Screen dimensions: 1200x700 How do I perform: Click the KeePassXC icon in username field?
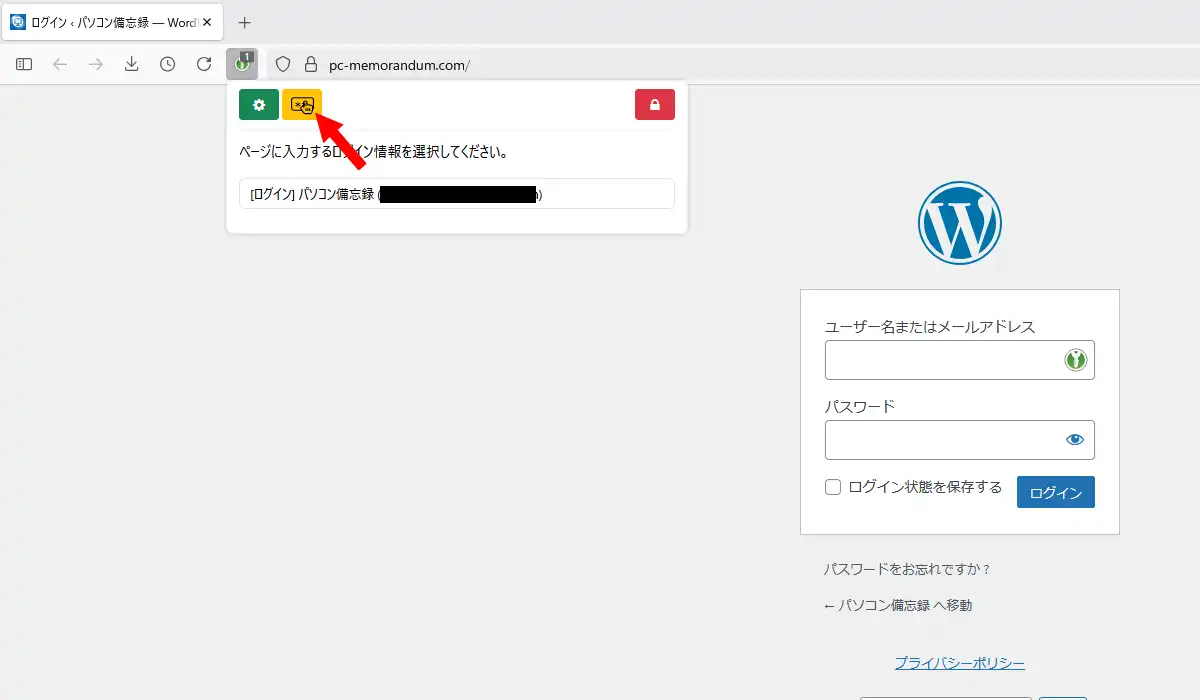point(1075,360)
